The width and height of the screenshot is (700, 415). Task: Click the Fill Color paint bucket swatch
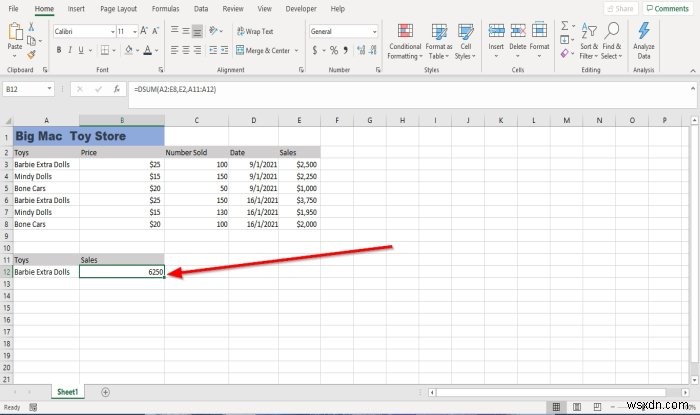click(129, 50)
